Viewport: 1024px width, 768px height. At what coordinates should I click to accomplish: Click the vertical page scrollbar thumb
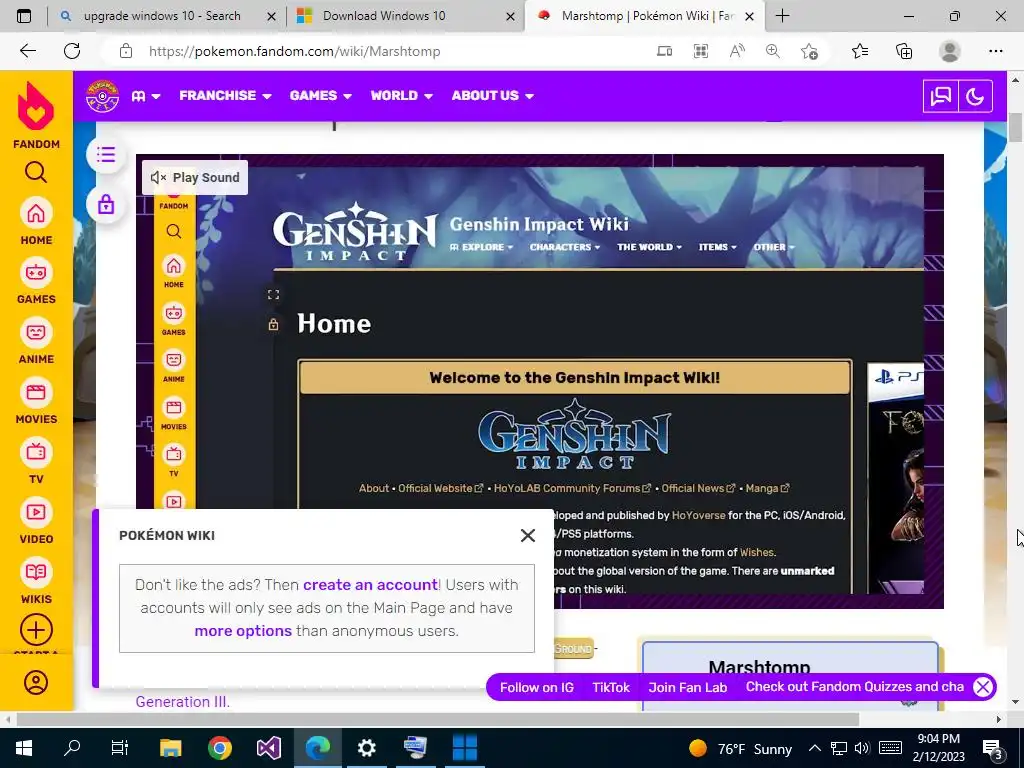pyautogui.click(x=1015, y=127)
